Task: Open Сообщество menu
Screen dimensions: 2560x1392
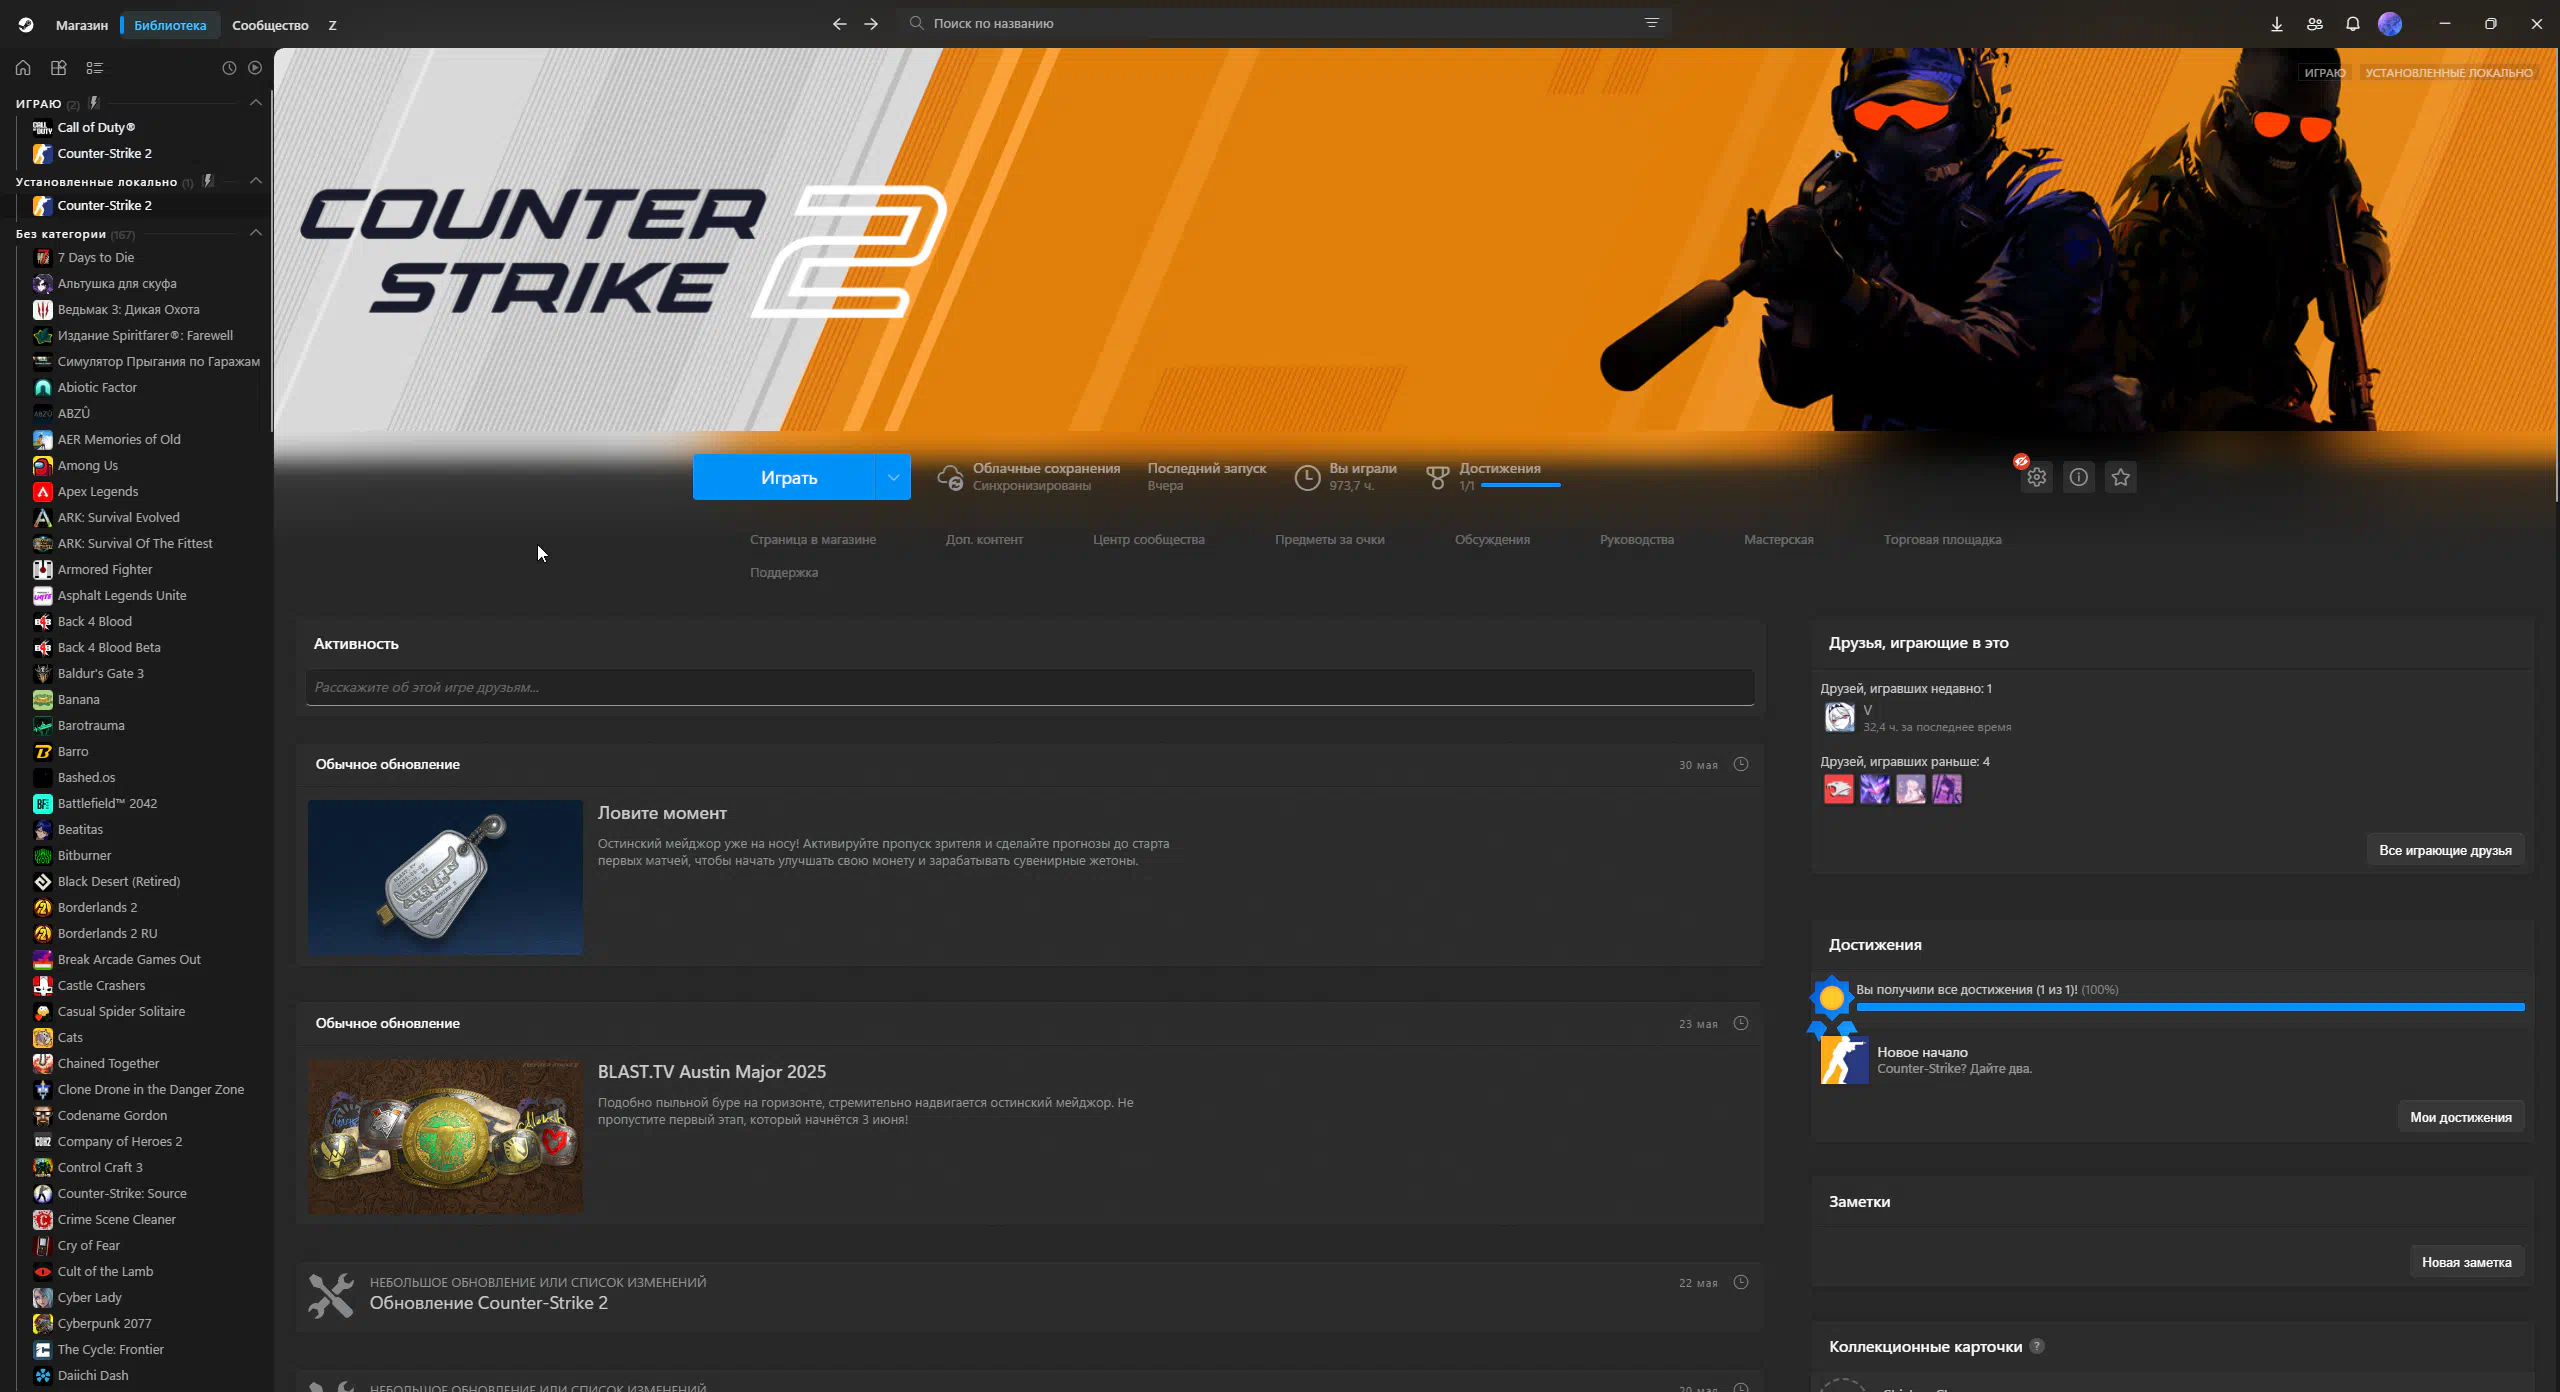Action: 270,25
